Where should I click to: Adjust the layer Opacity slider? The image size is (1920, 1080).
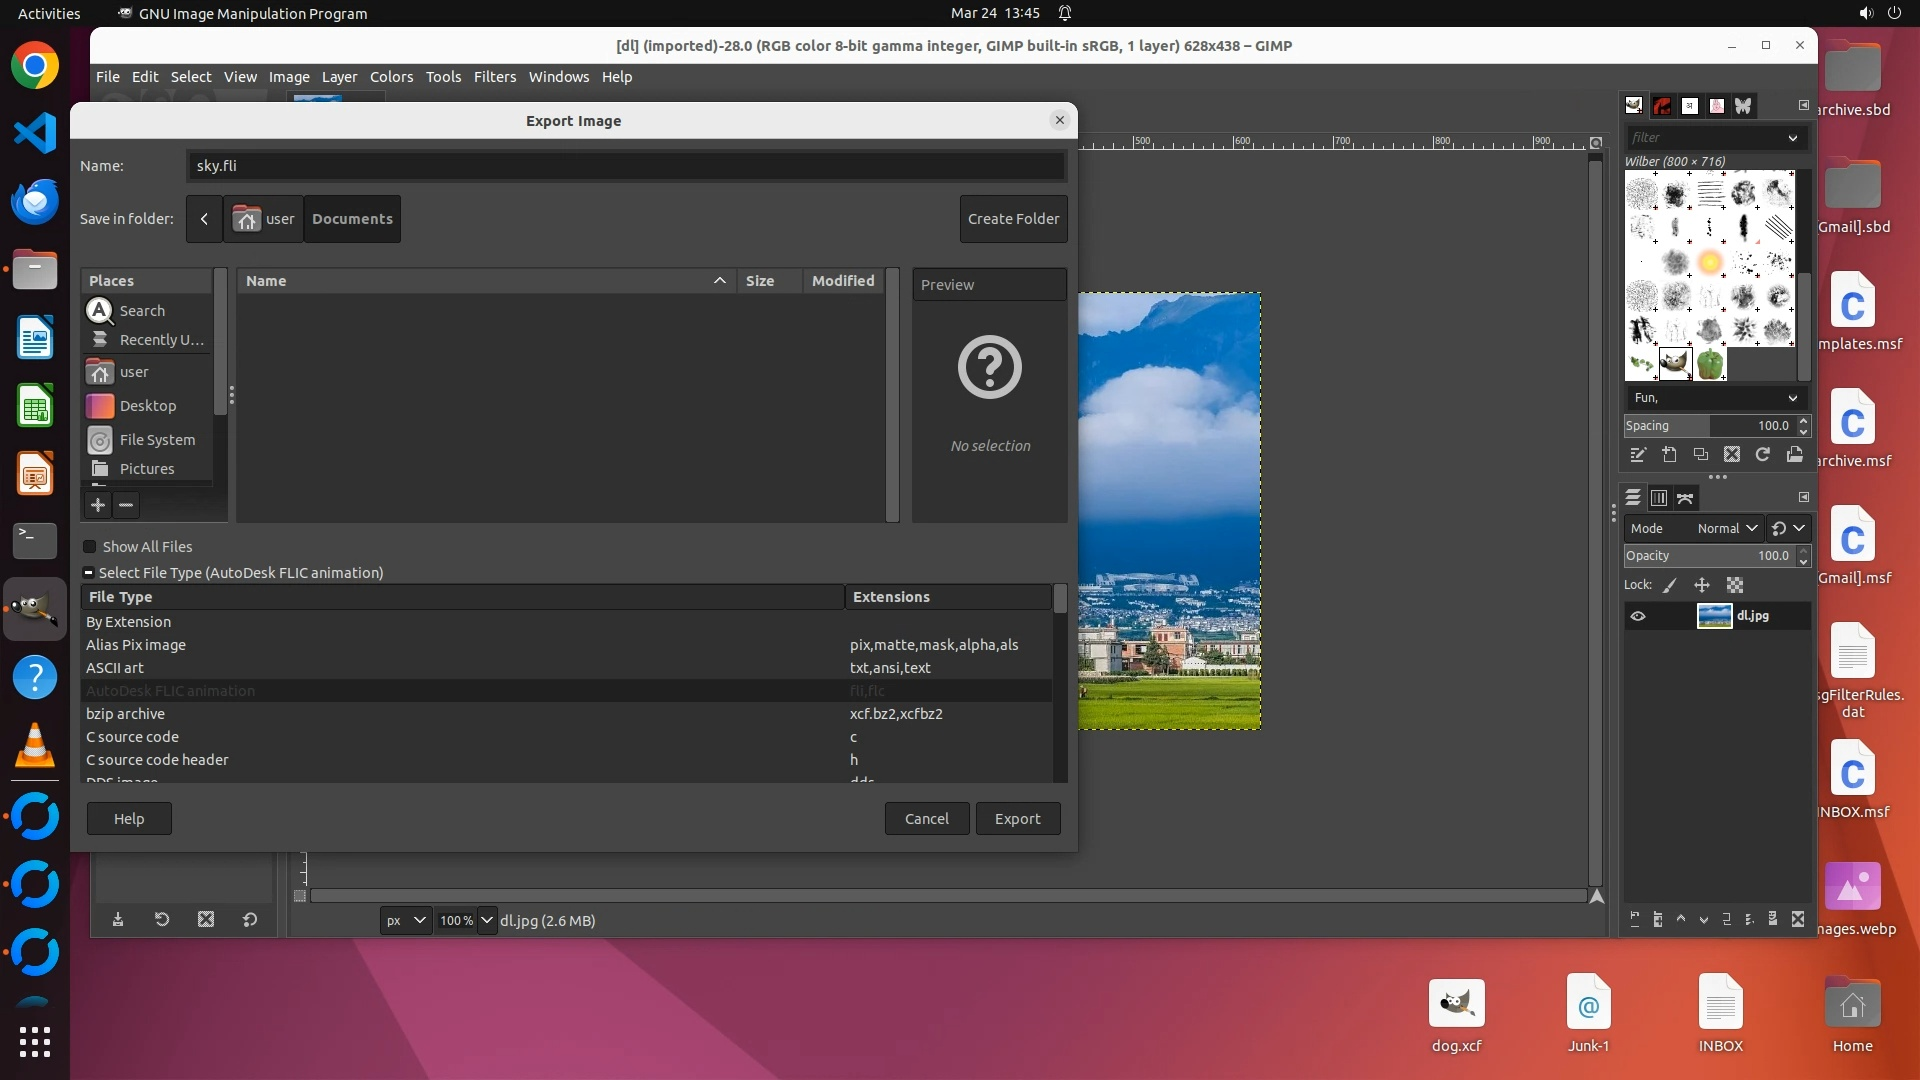[x=1708, y=556]
